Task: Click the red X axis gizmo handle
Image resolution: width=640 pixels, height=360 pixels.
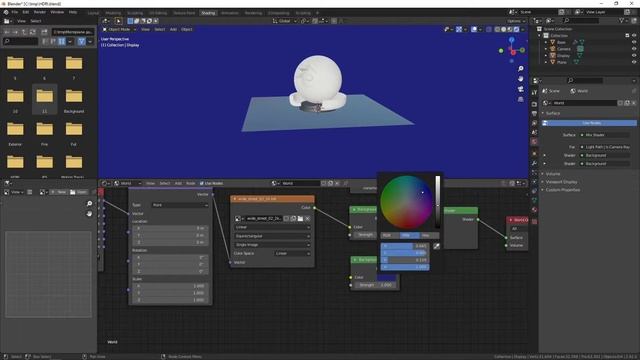Action: 513,52
